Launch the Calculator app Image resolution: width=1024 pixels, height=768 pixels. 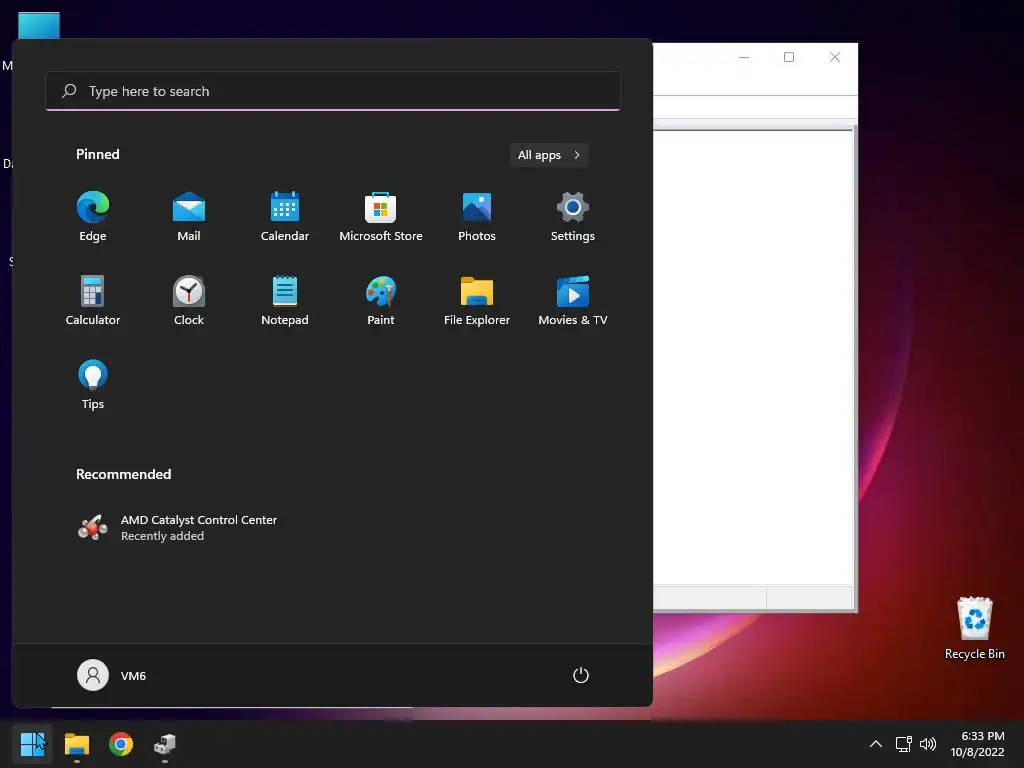93,300
